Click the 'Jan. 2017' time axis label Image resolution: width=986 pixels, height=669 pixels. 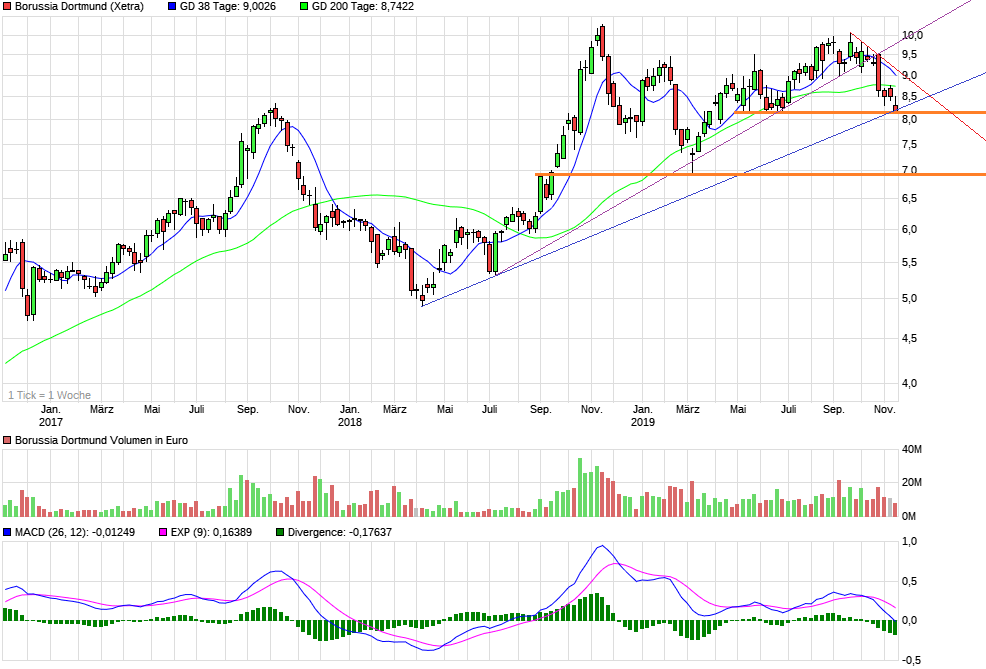51,415
